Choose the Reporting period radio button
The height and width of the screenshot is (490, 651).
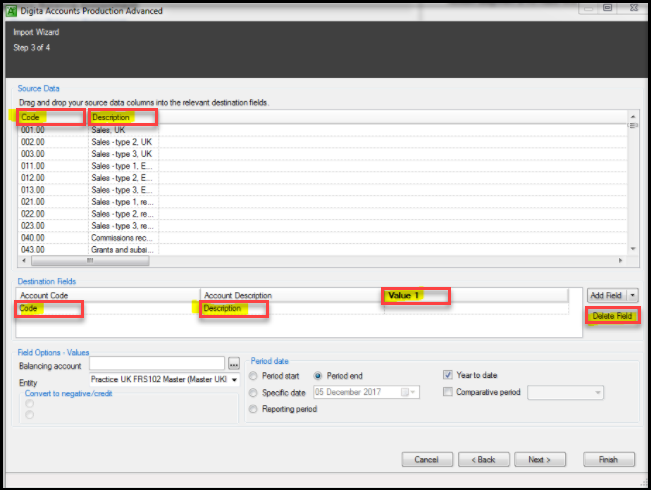(x=253, y=409)
